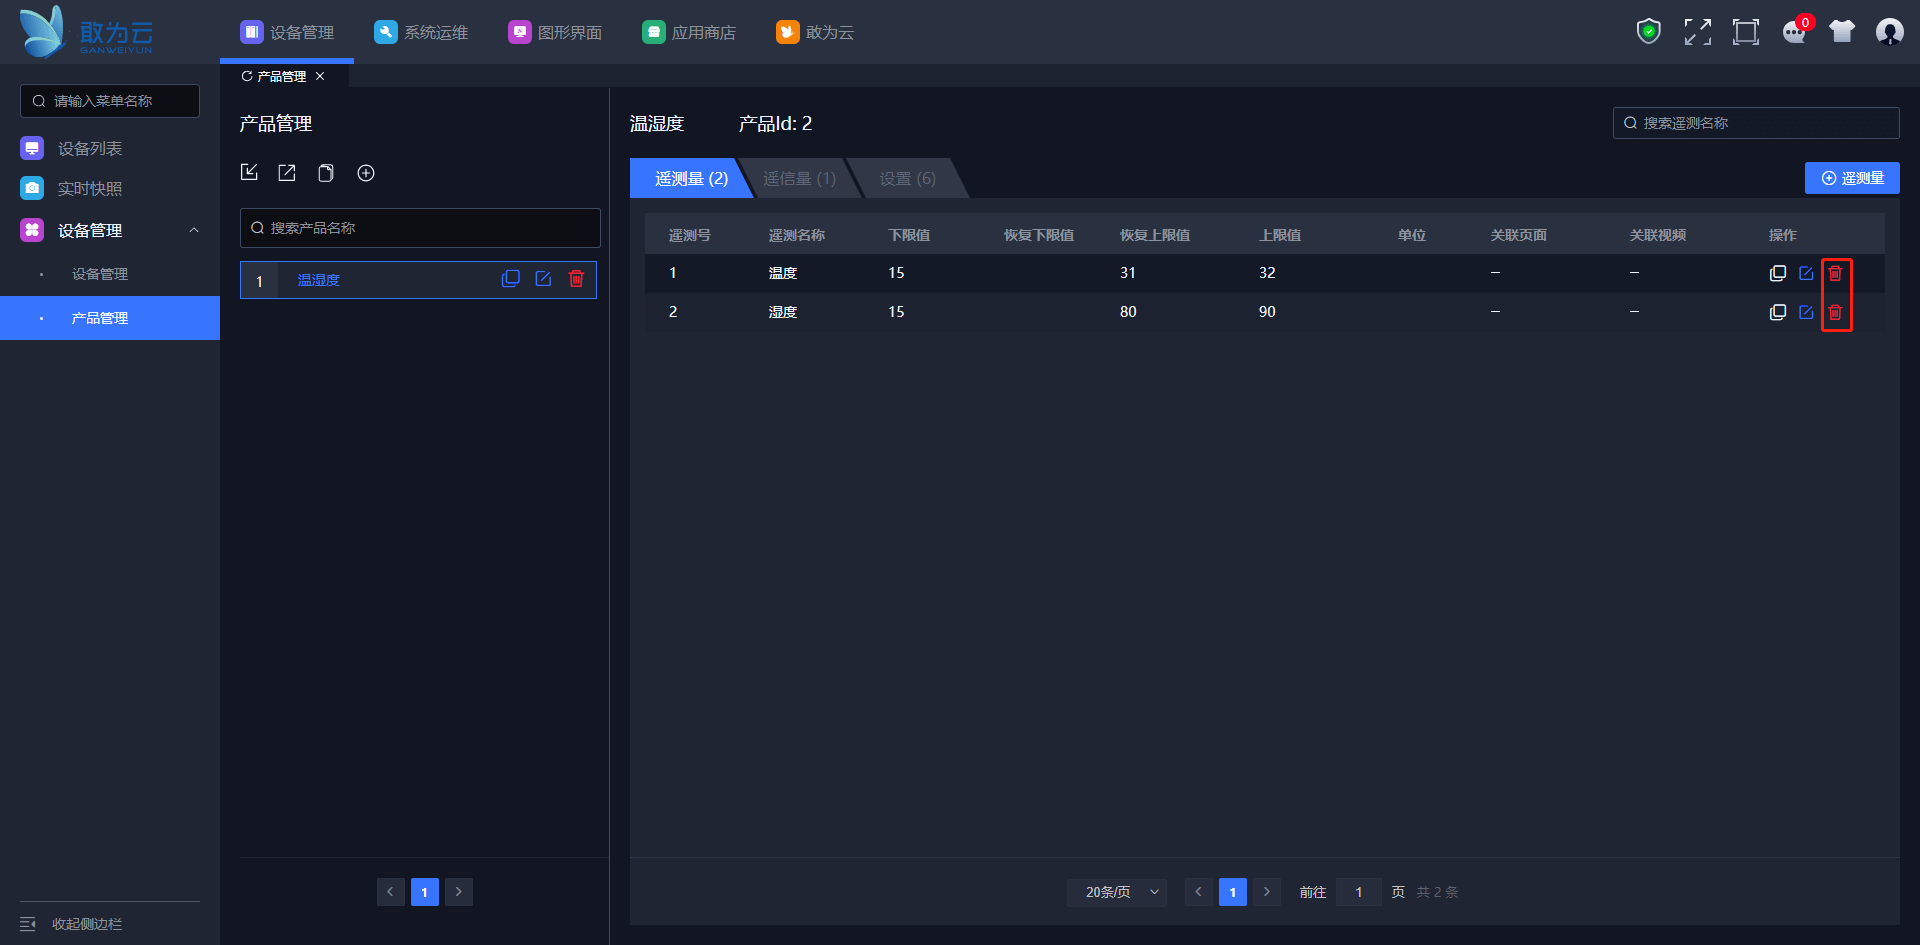
Task: Open the theme shirt icon
Action: click(1842, 32)
